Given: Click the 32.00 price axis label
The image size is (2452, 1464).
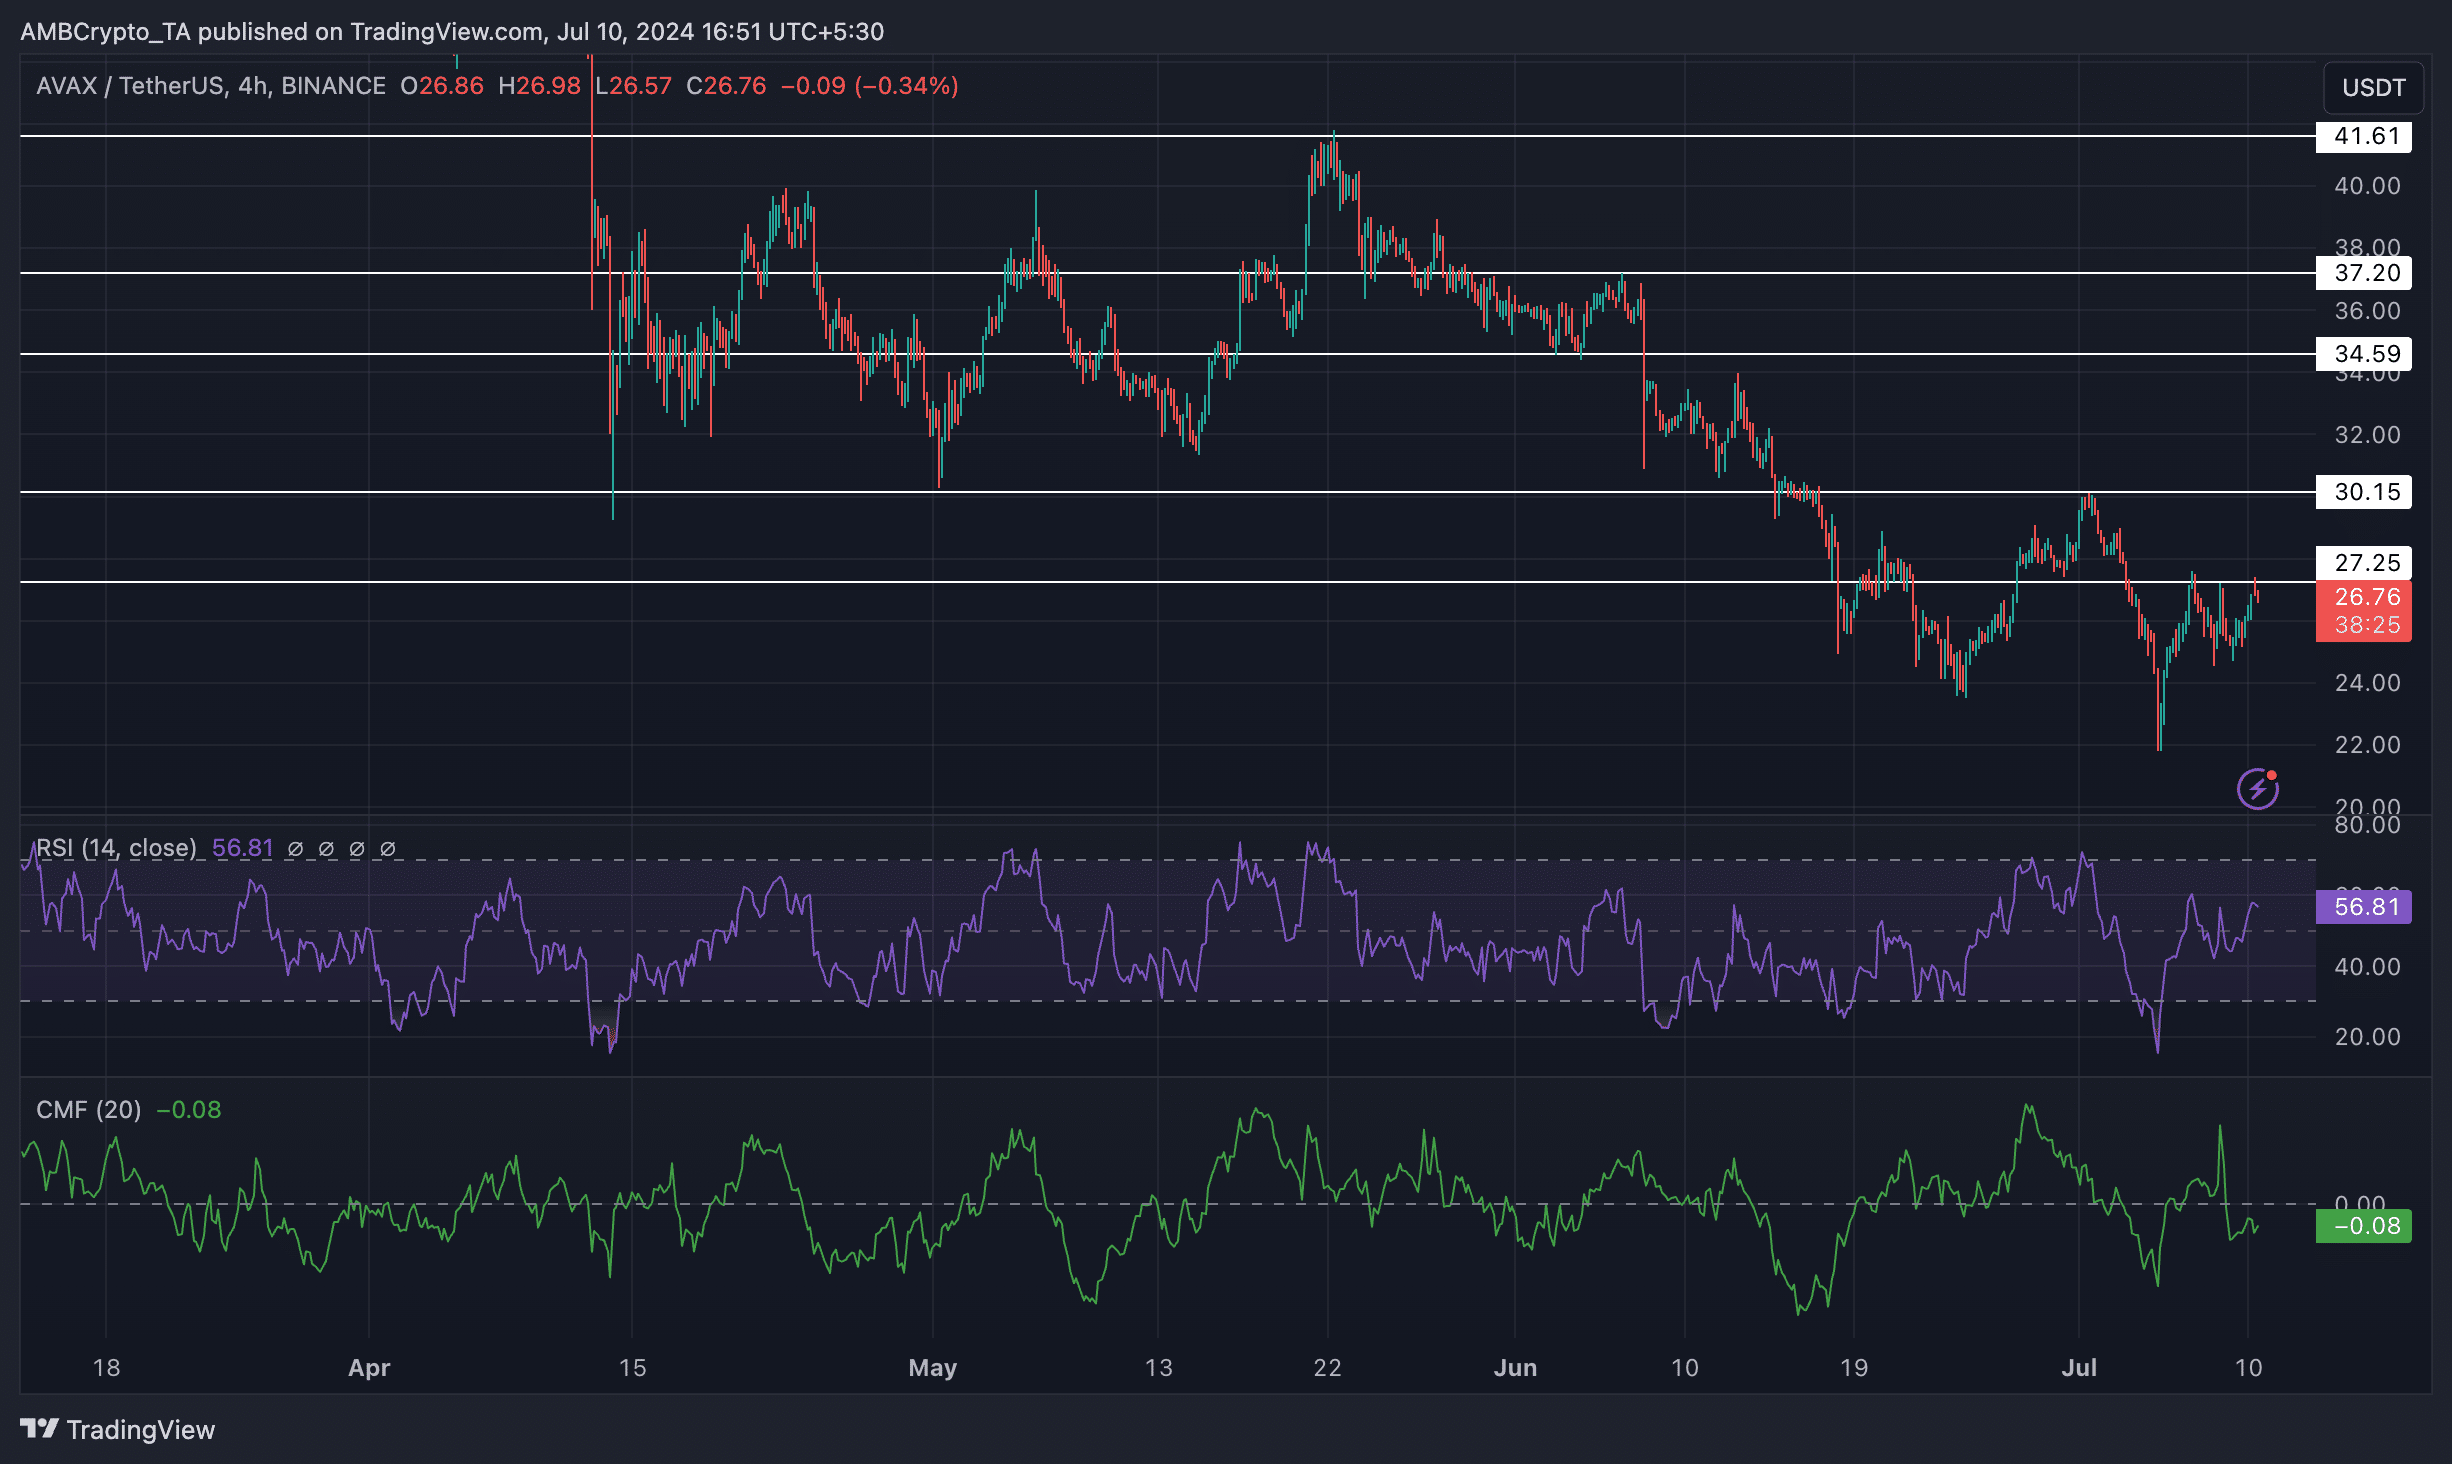Looking at the screenshot, I should 2367,435.
